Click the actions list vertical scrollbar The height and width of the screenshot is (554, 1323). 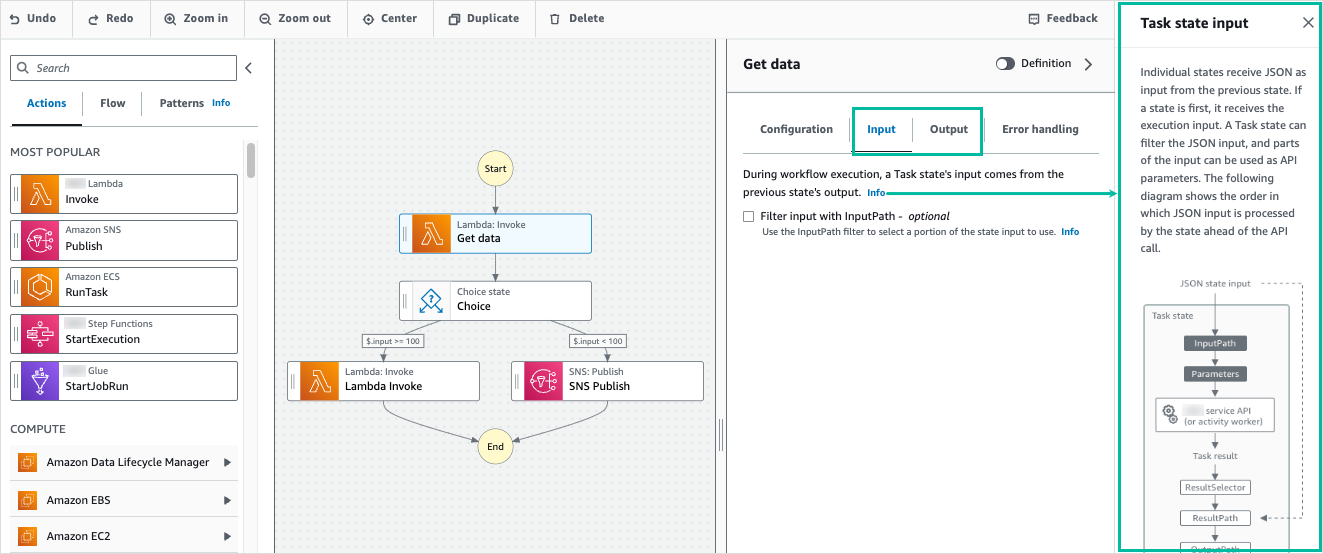[251, 160]
